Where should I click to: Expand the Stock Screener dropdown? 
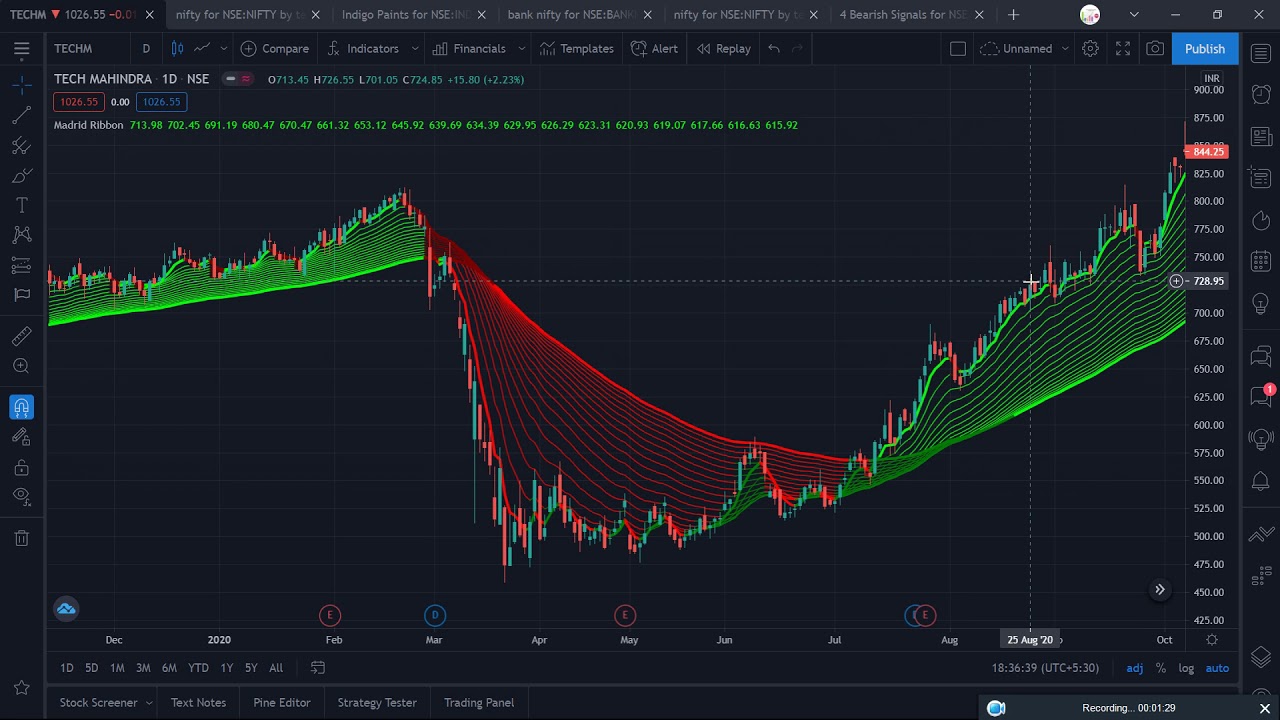pos(148,703)
